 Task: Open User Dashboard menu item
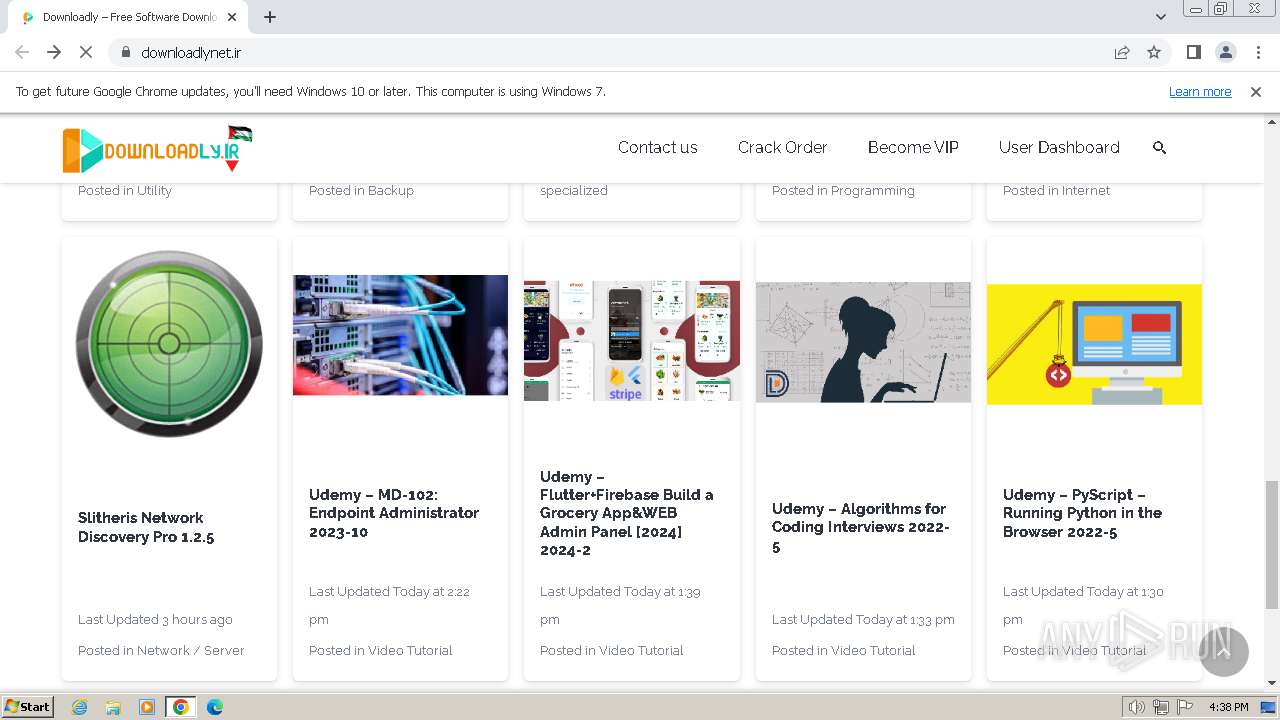1059,147
